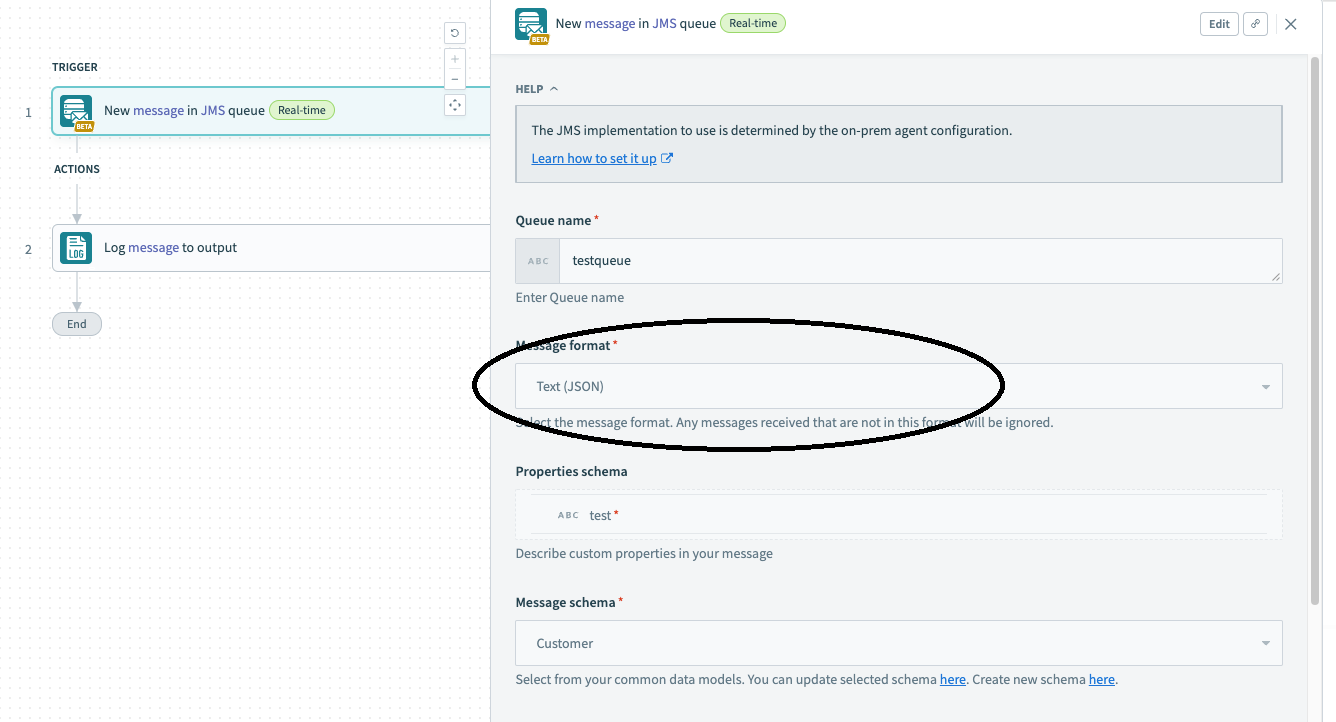Viewport: 1336px width, 722px height.
Task: Open the Message format dropdown
Action: (x=899, y=386)
